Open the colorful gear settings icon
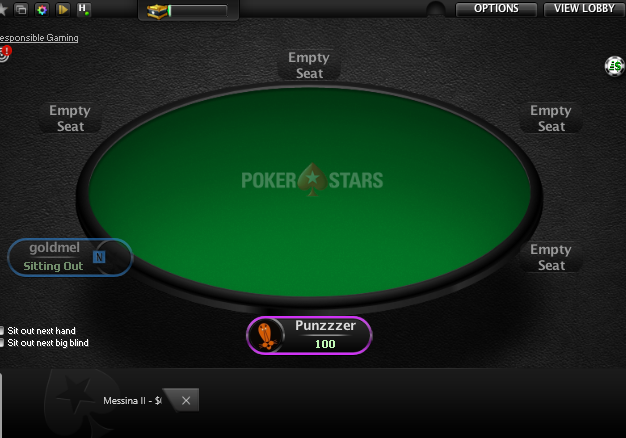The width and height of the screenshot is (626, 438). point(42,9)
